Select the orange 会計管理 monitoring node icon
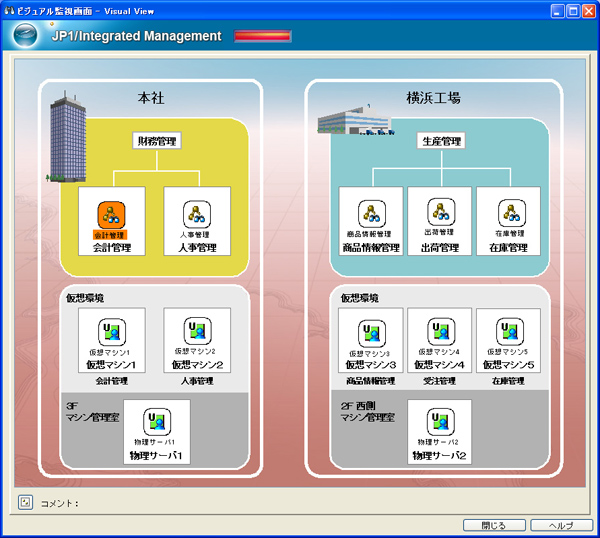600x538 pixels. [111, 215]
